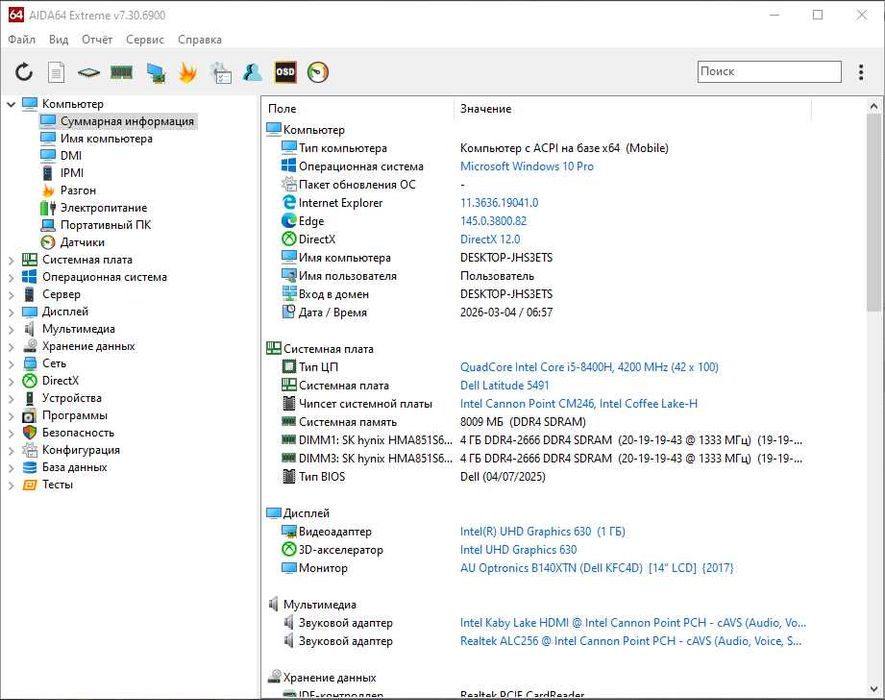Select the DMI tree item
Image resolution: width=885 pixels, height=700 pixels.
coord(71,155)
